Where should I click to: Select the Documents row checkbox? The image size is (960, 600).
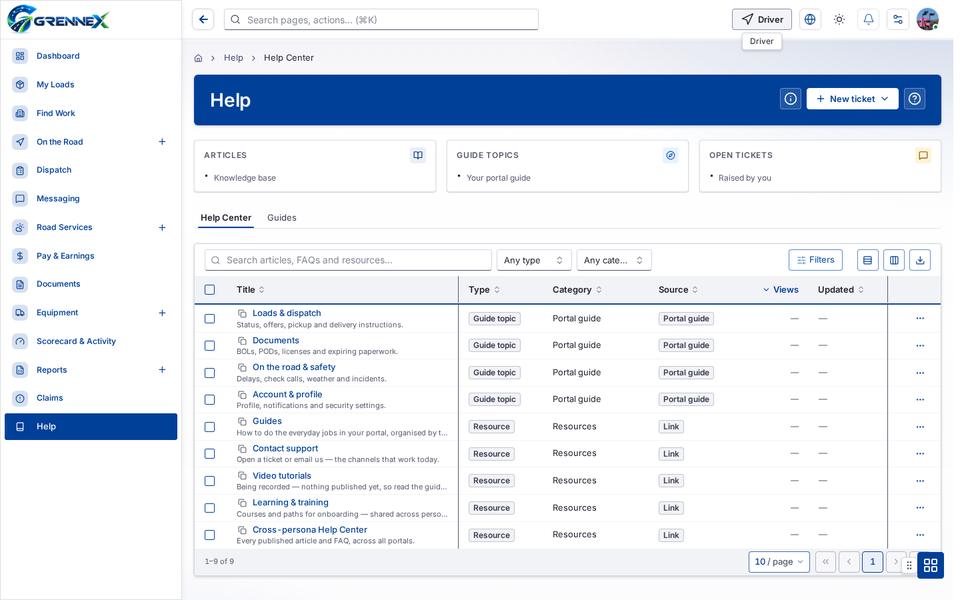coord(210,345)
